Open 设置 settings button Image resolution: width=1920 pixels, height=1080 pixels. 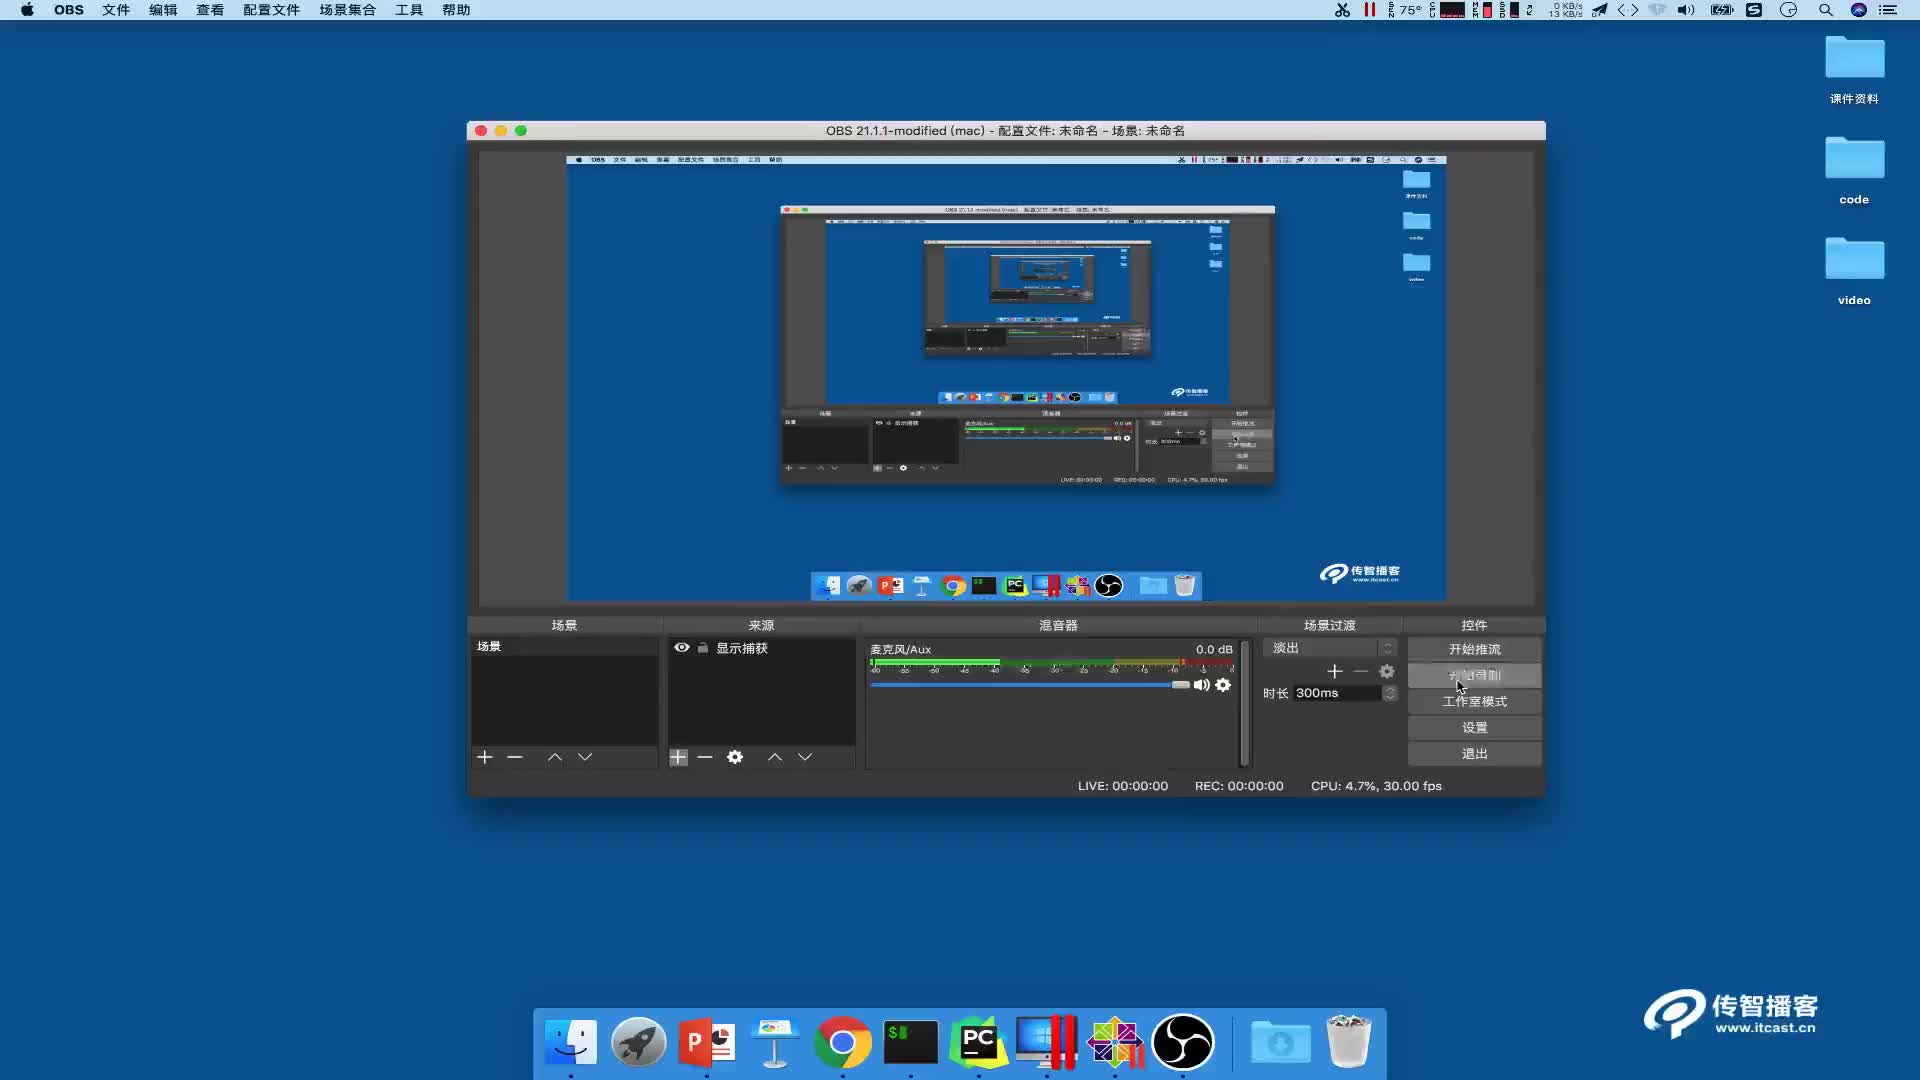[x=1474, y=727]
